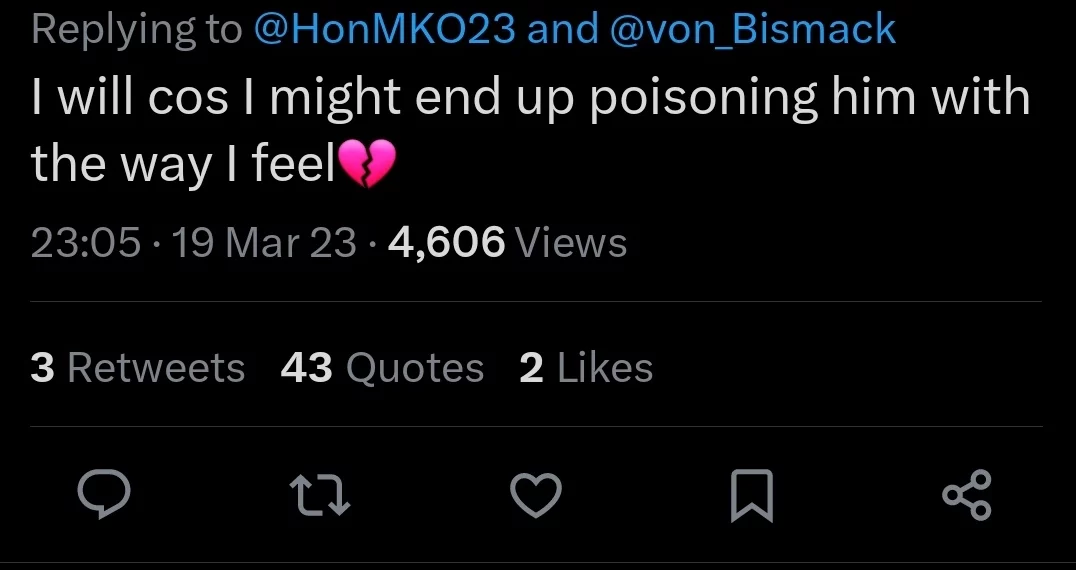The height and width of the screenshot is (570, 1076).
Task: Open the share options icon
Action: [x=967, y=495]
